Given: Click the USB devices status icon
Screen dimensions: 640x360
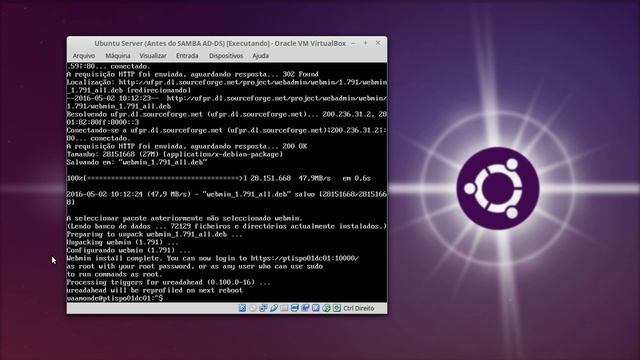Looking at the screenshot, I should 274,308.
